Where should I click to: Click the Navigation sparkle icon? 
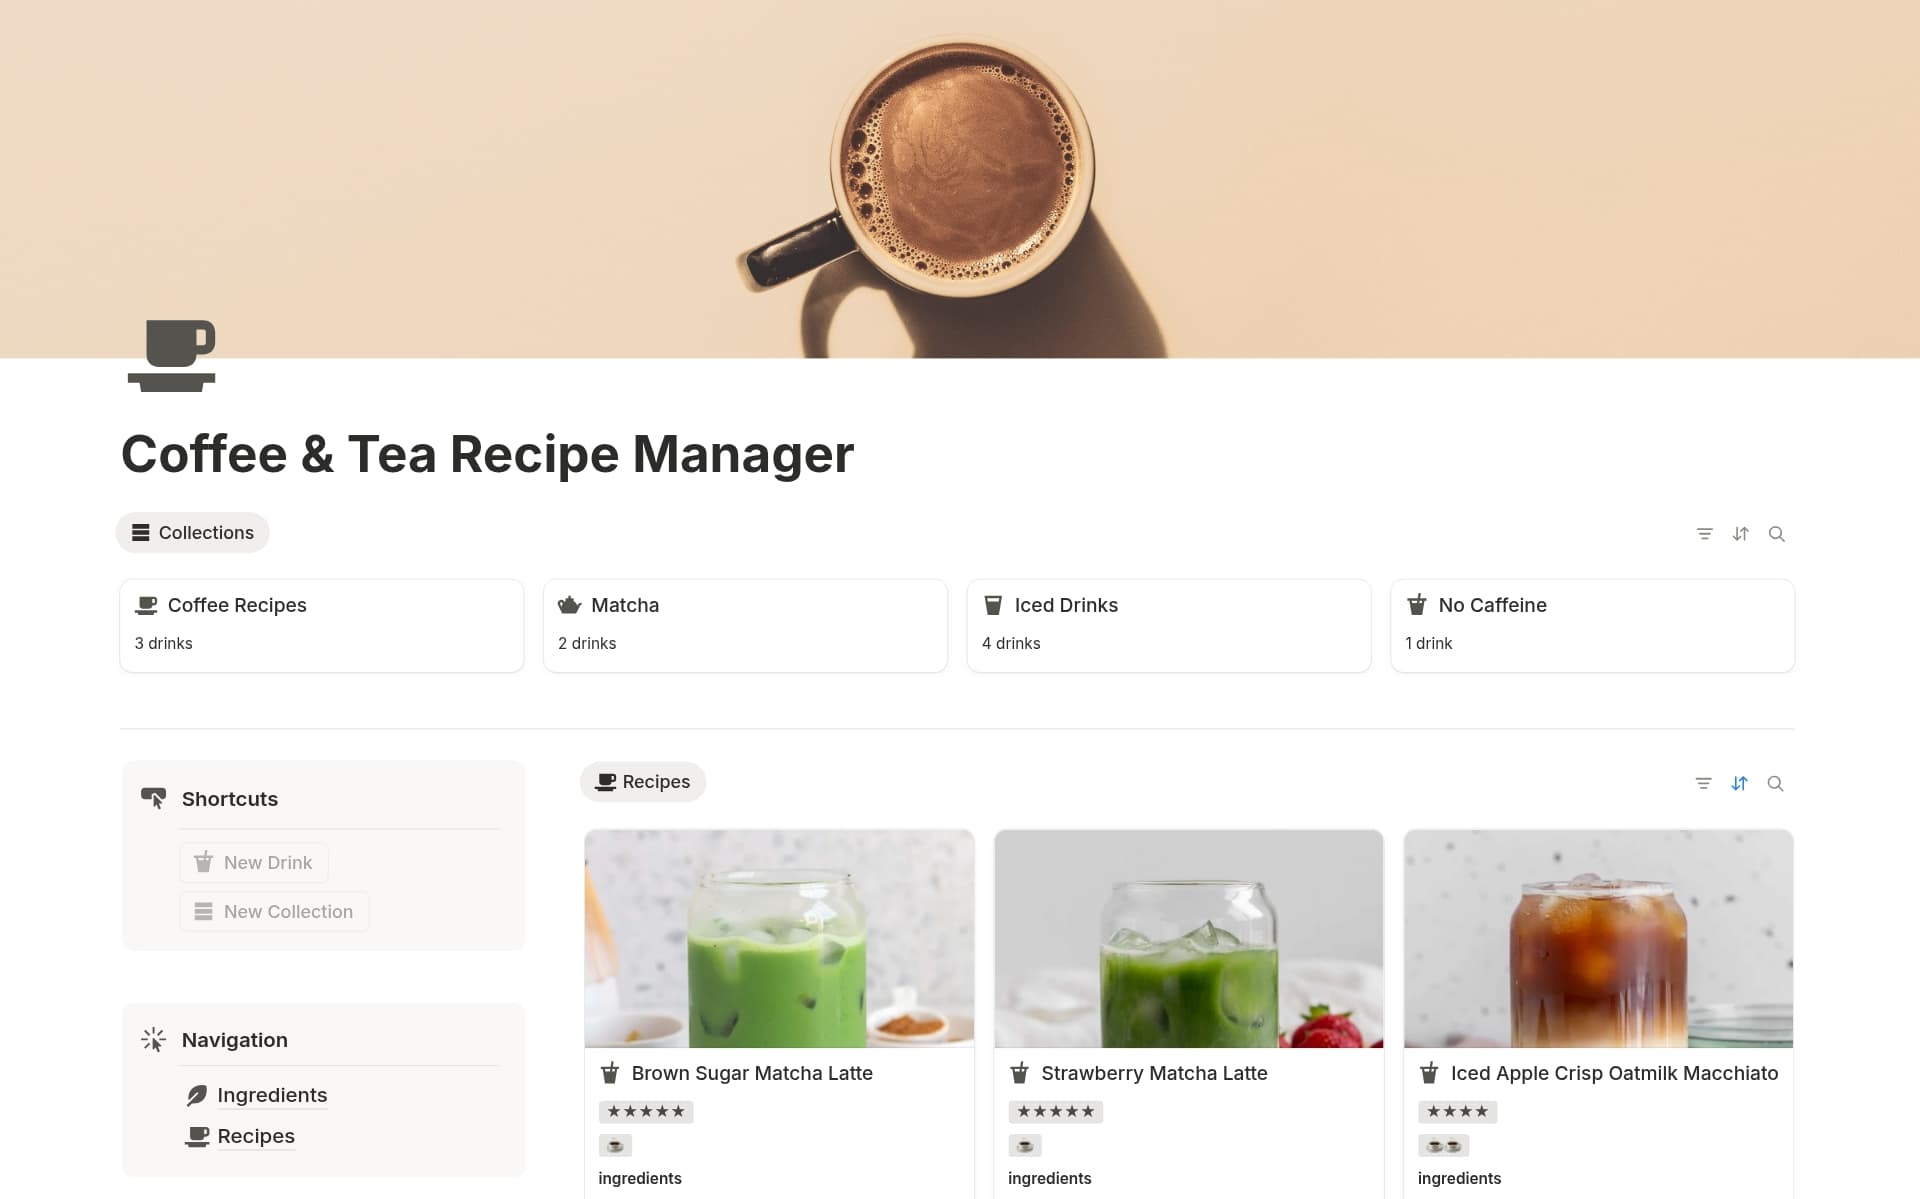pos(153,1040)
